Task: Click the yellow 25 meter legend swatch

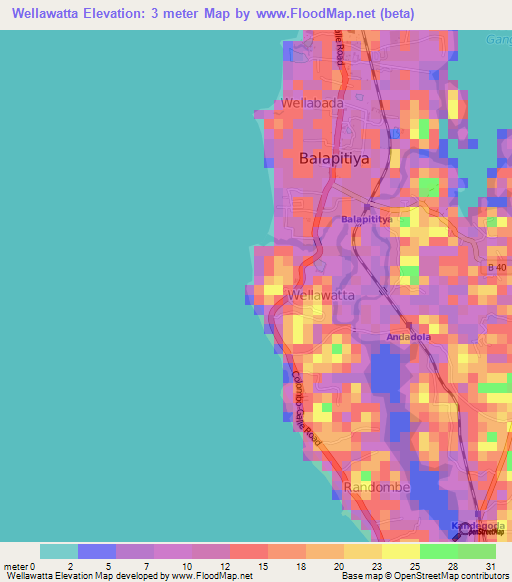Action: 401,551
